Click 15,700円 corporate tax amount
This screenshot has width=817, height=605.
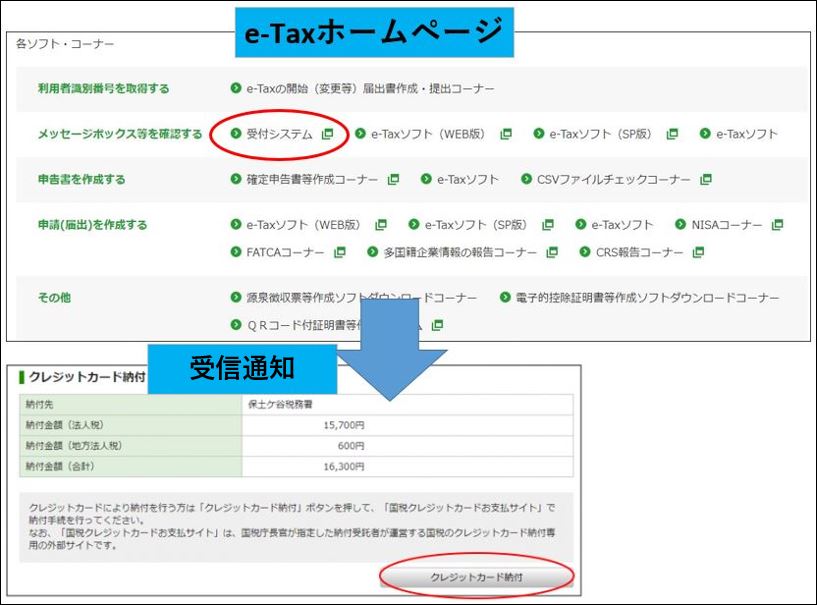coord(344,425)
